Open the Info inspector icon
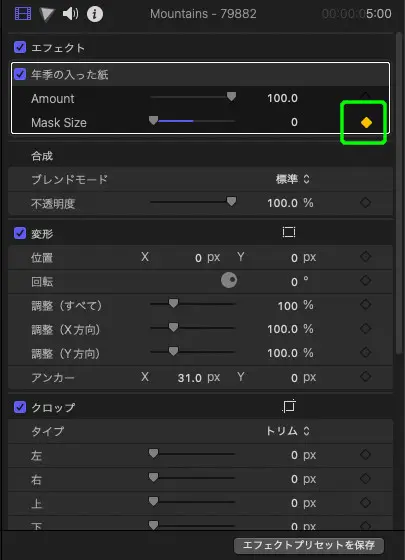The height and width of the screenshot is (560, 405). (x=95, y=14)
